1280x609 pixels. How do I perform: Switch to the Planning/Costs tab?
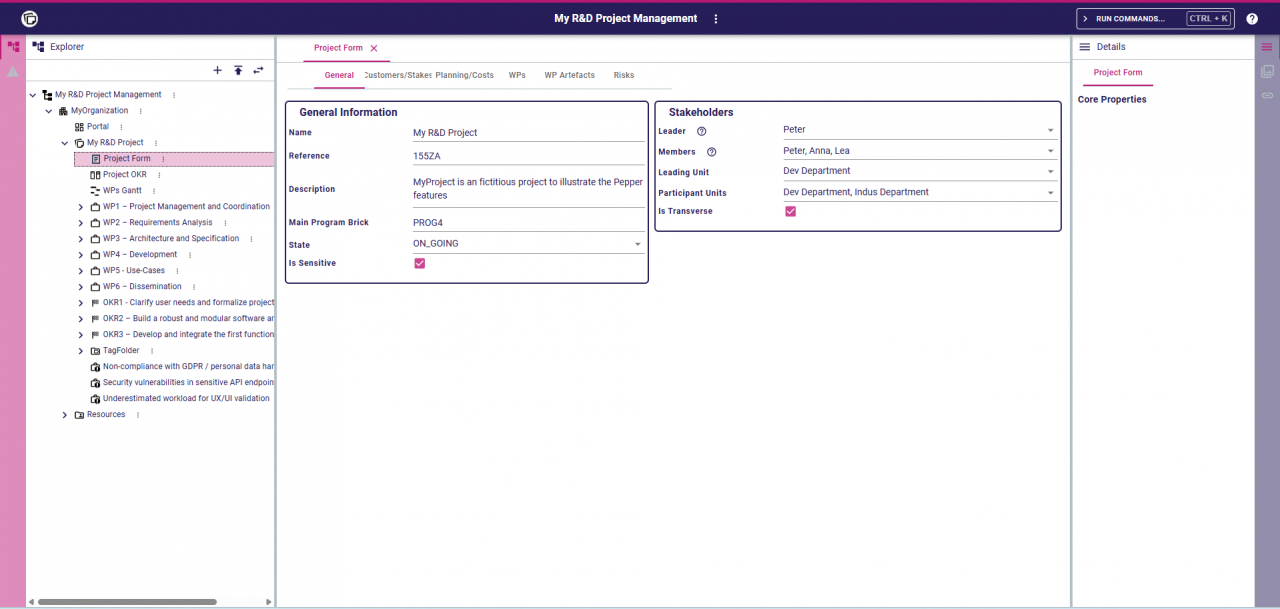pos(464,75)
